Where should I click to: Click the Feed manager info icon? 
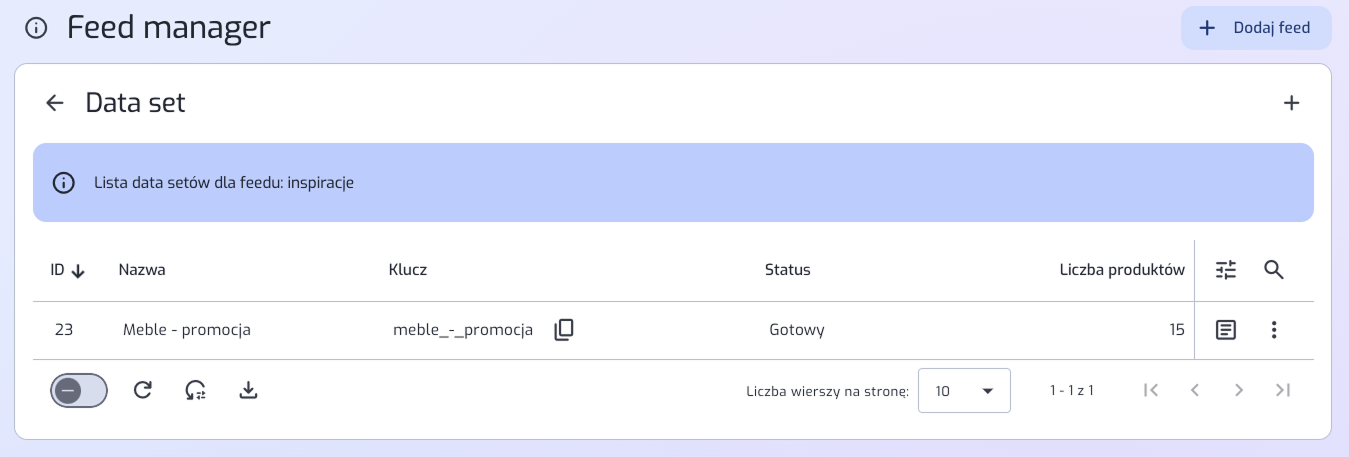pos(36,28)
